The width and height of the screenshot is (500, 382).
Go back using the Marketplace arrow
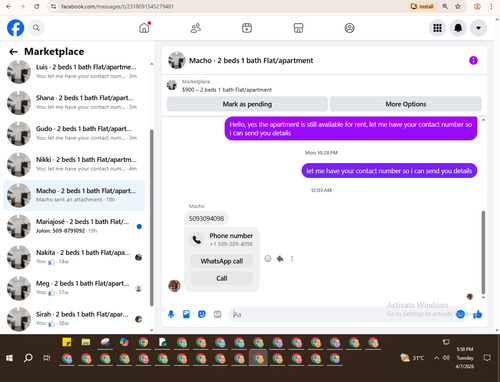tap(13, 52)
